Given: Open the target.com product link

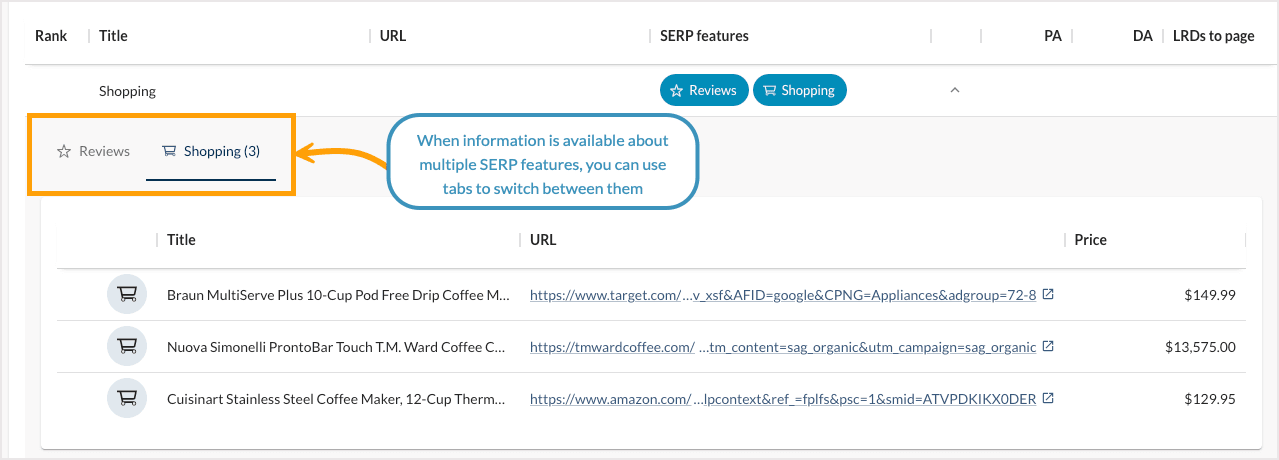Looking at the screenshot, I should (x=782, y=296).
